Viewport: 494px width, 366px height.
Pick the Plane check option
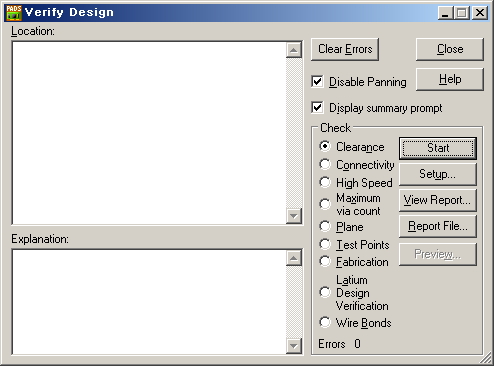325,226
